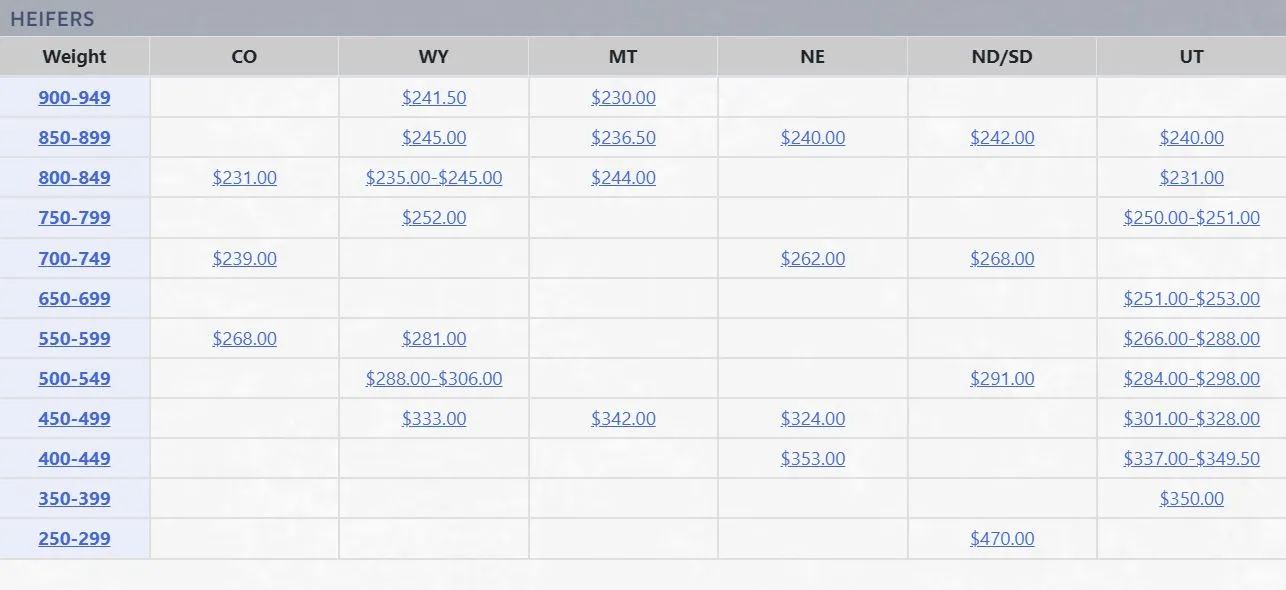Select the 650-699 weight class link
The width and height of the screenshot is (1286, 590).
(x=74, y=299)
